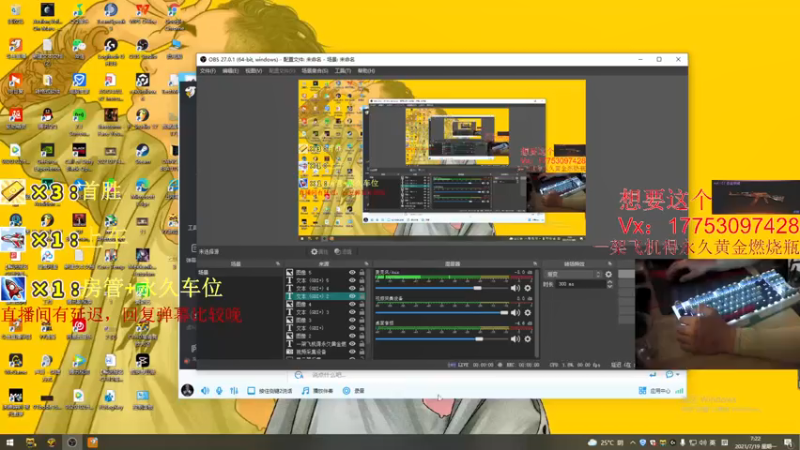Image resolution: width=800 pixels, height=450 pixels.
Task: Lock the 图像 2 source
Action: pos(362,336)
